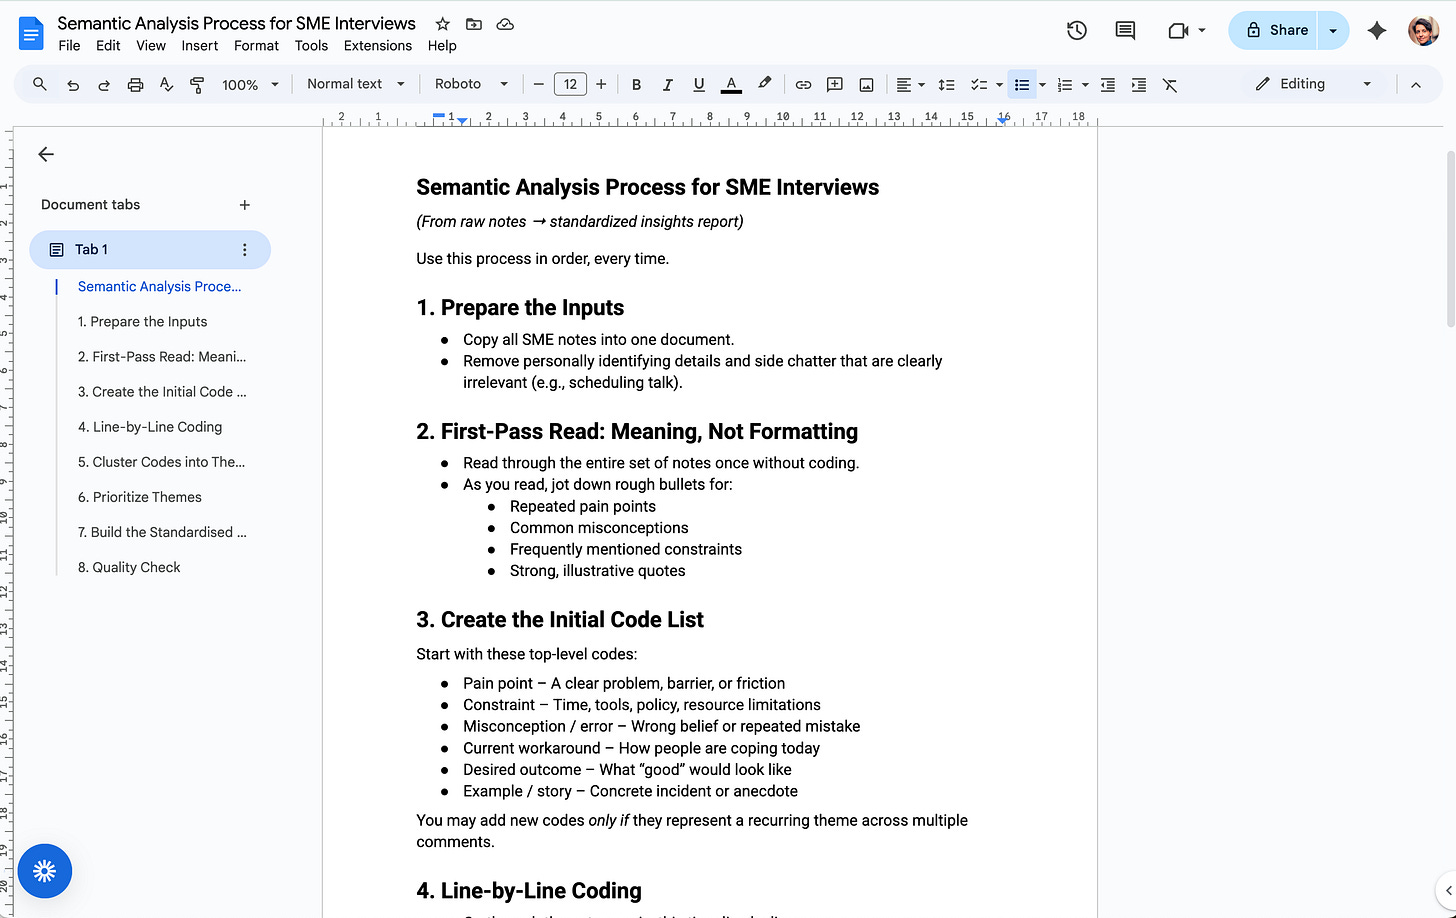Insert a link
The height and width of the screenshot is (918, 1456).
[x=803, y=85]
